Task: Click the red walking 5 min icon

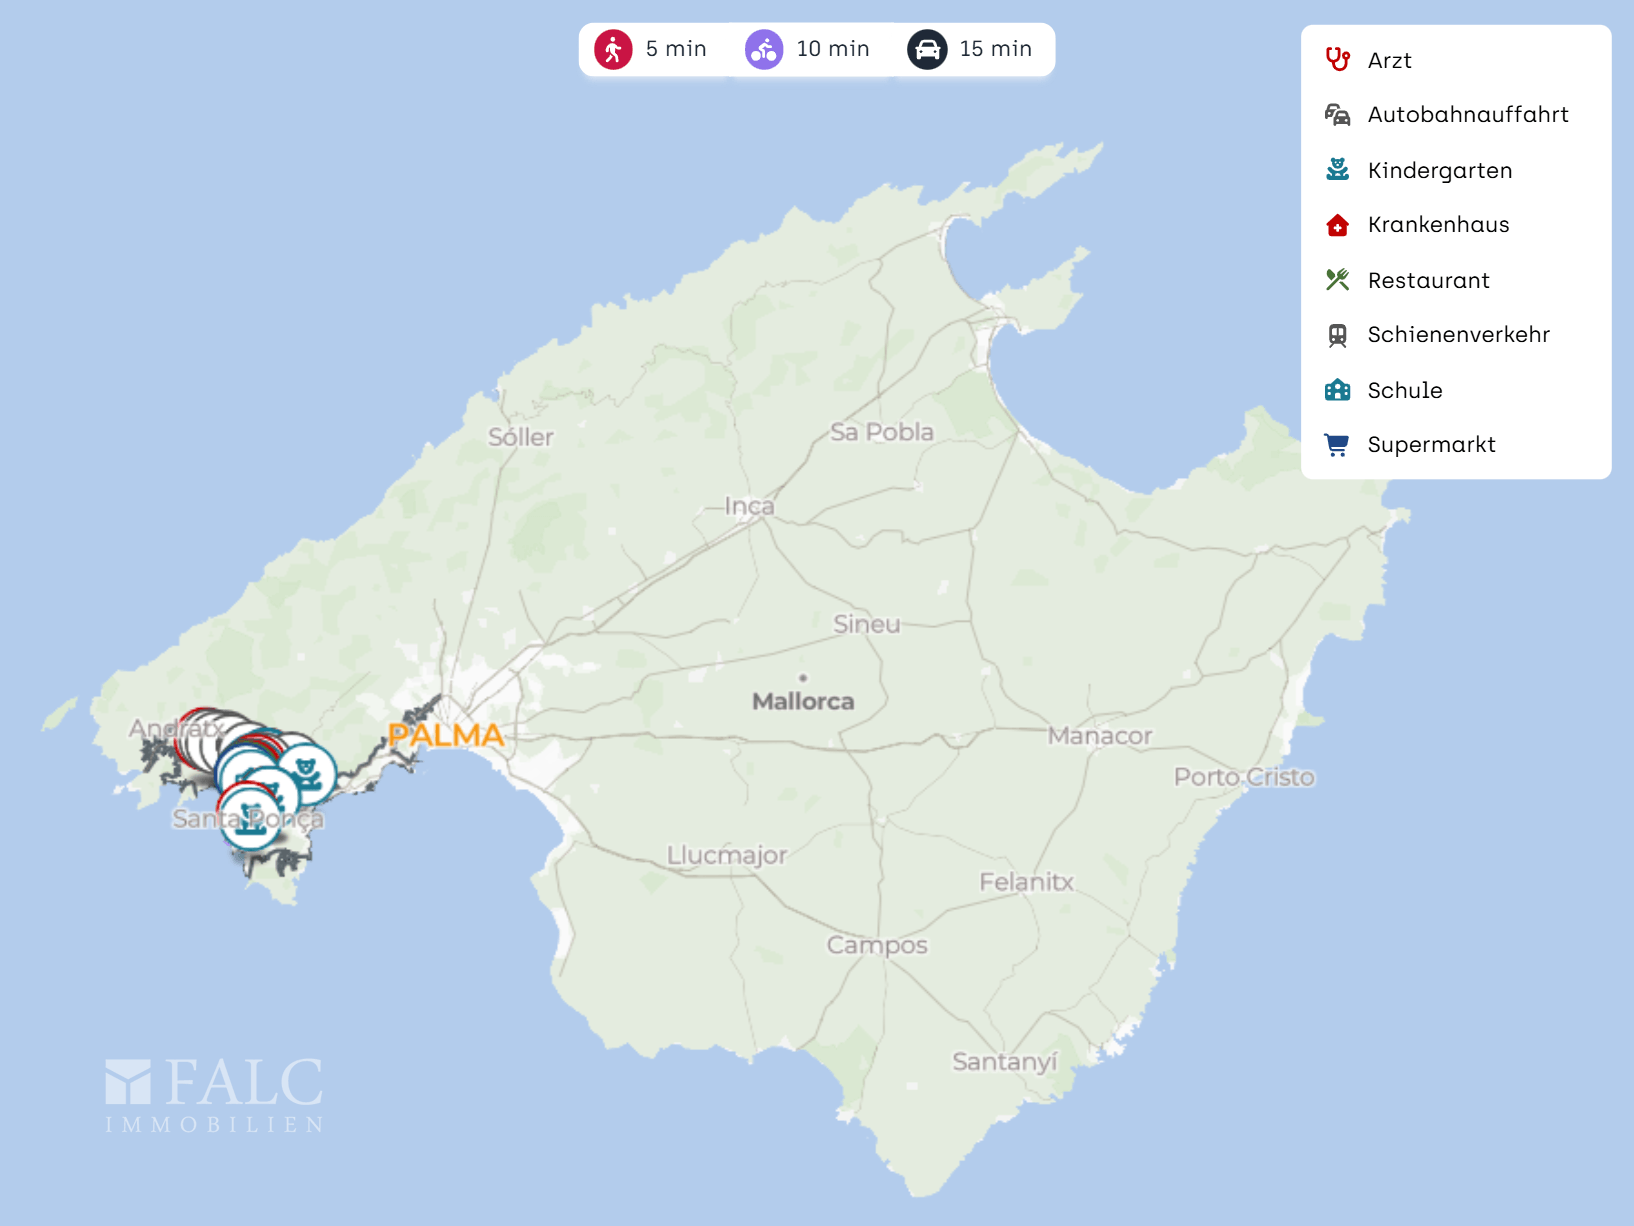Action: coord(613,49)
